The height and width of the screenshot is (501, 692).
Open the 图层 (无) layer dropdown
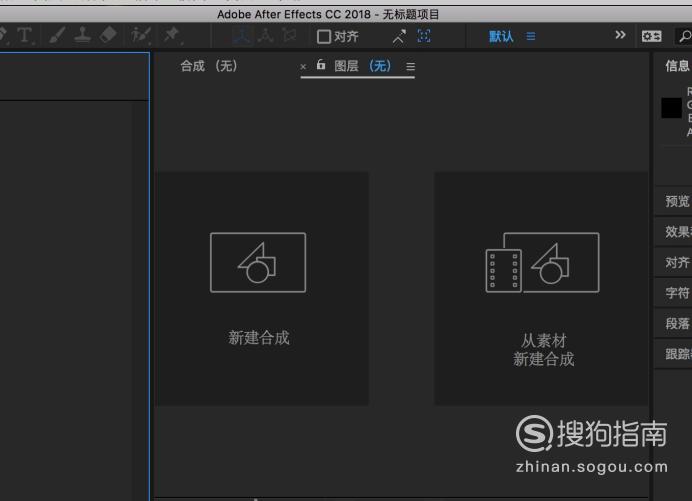click(x=380, y=66)
